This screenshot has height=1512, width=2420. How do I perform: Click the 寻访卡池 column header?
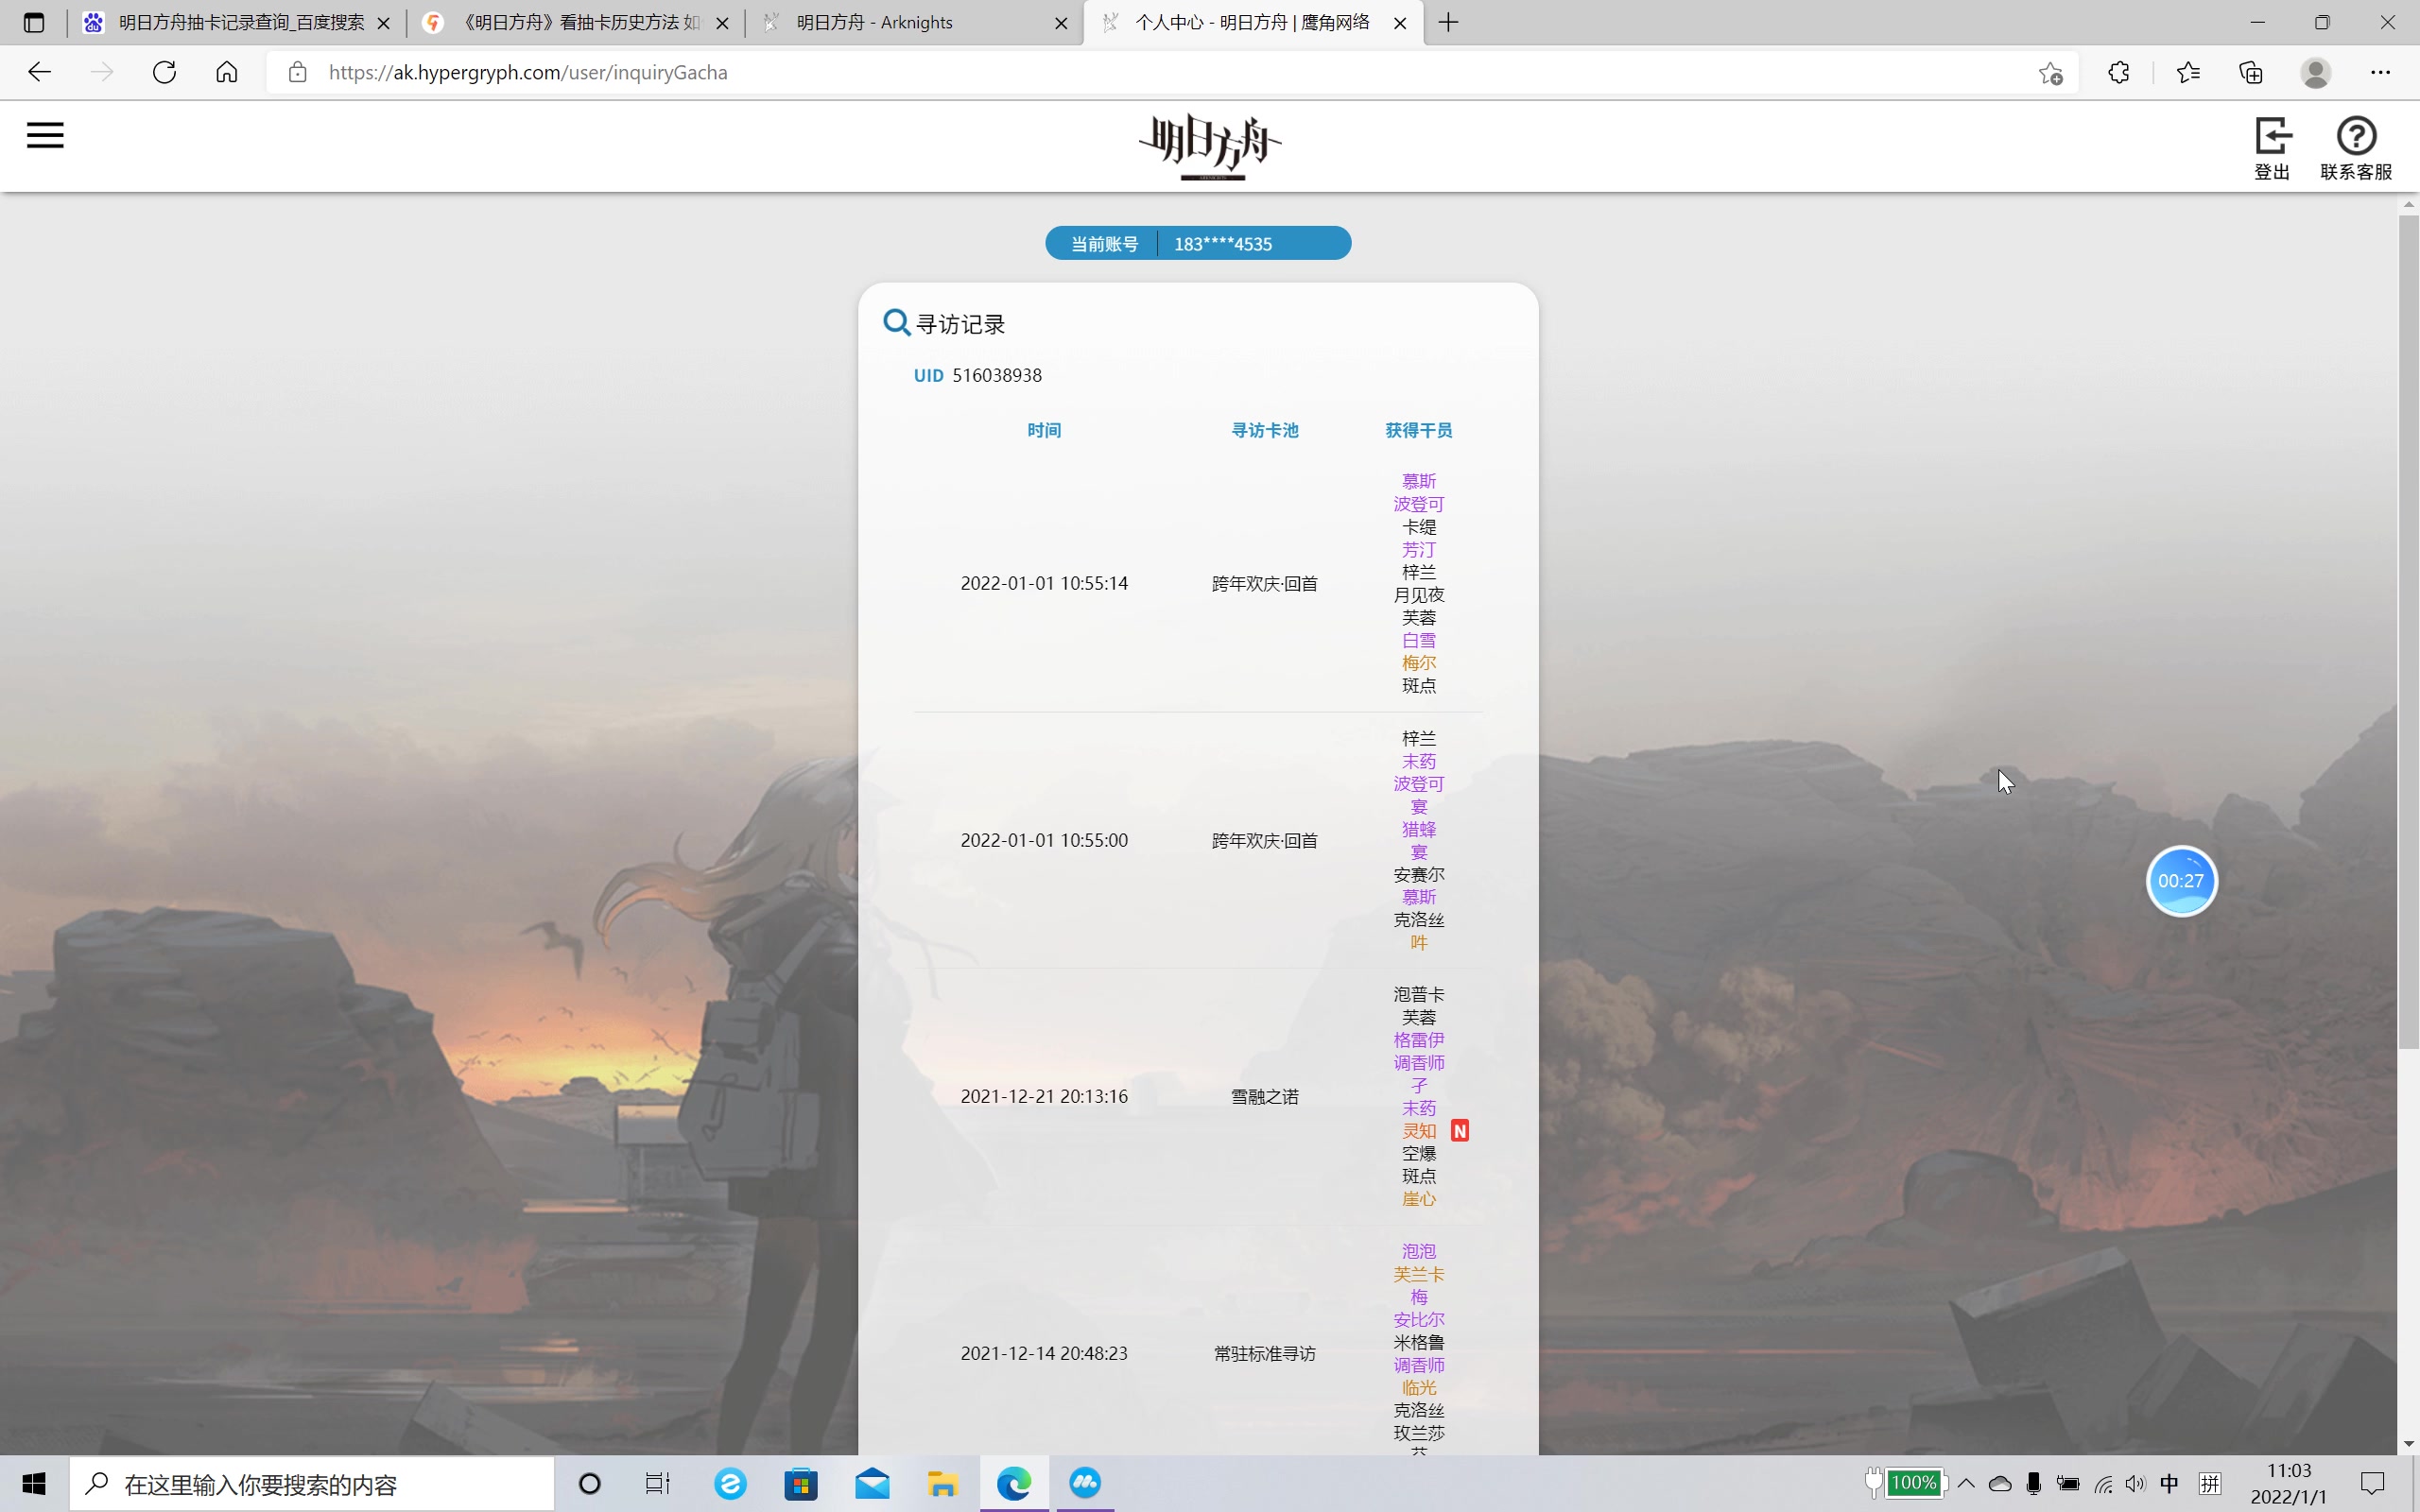pos(1264,430)
